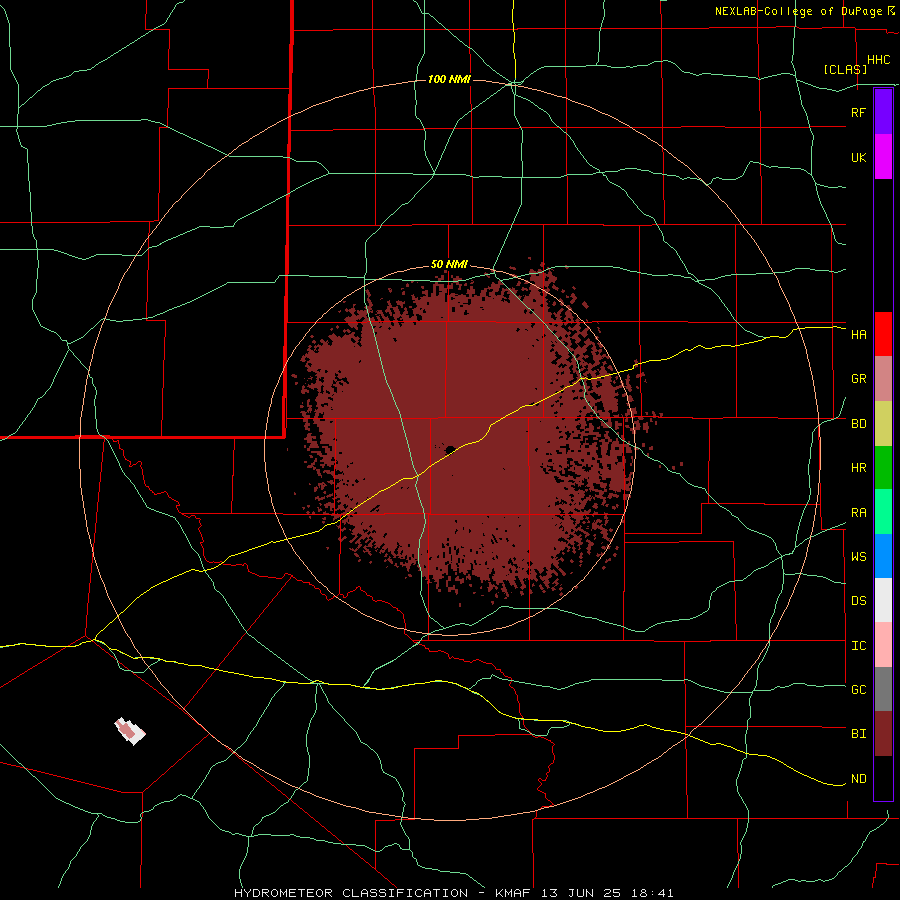Click the [CLAS] units label
The height and width of the screenshot is (900, 900).
[845, 69]
